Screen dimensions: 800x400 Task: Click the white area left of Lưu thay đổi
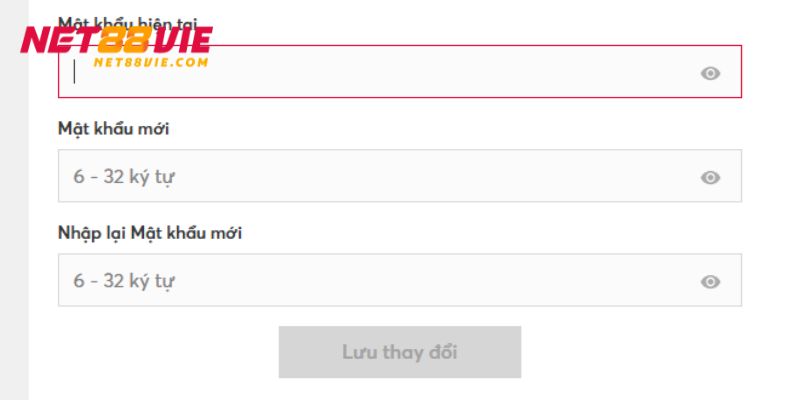[153, 352]
